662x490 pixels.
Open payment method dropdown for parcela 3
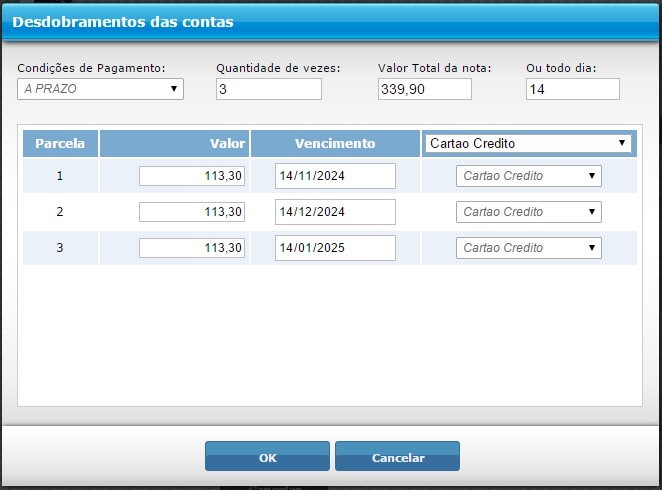(528, 248)
